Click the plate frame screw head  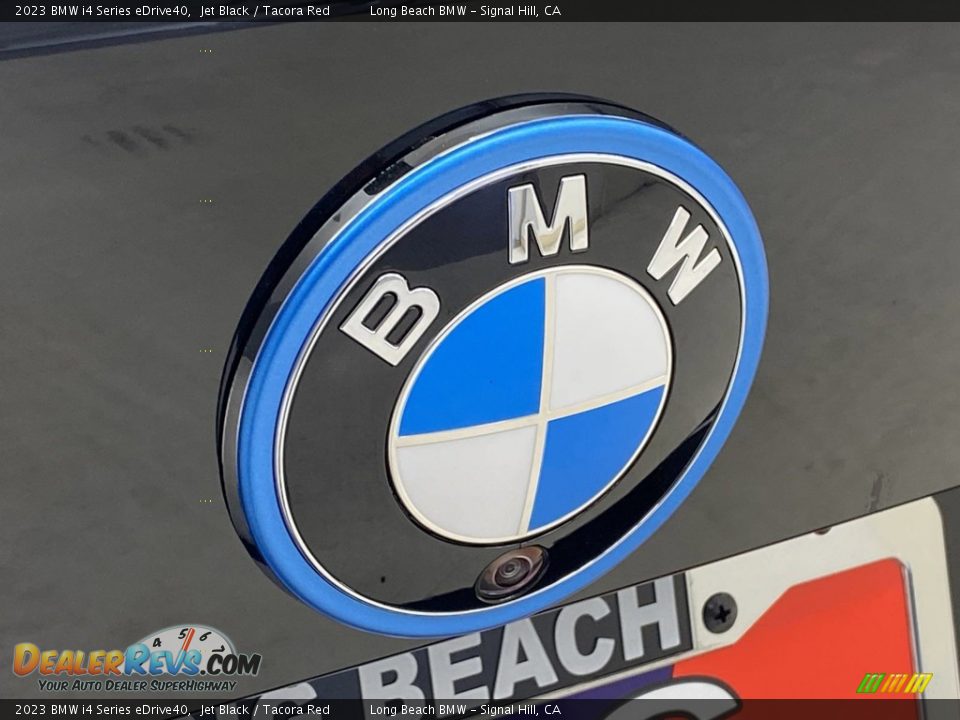[x=719, y=612]
